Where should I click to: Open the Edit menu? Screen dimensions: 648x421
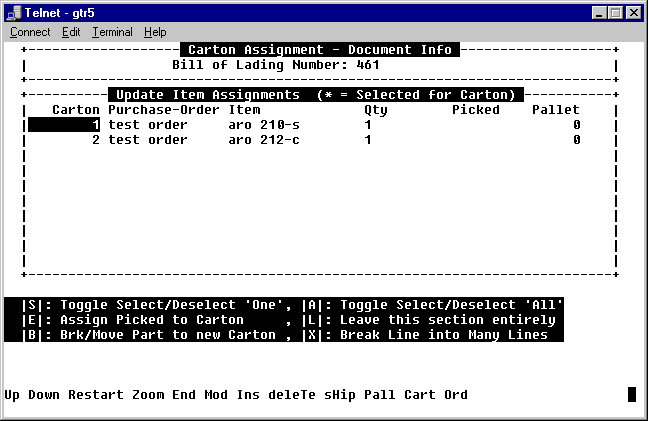71,32
